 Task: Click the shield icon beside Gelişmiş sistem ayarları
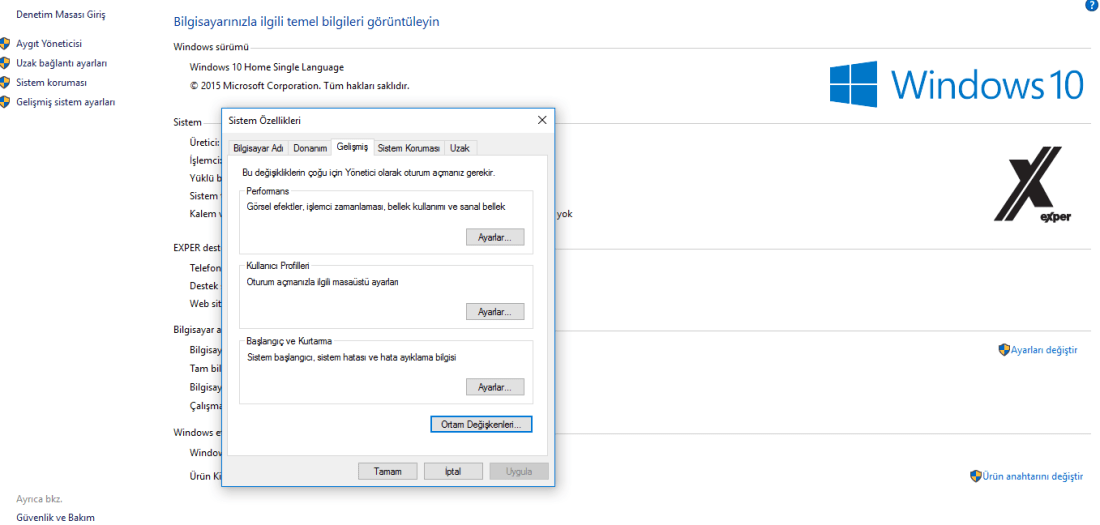(x=5, y=102)
